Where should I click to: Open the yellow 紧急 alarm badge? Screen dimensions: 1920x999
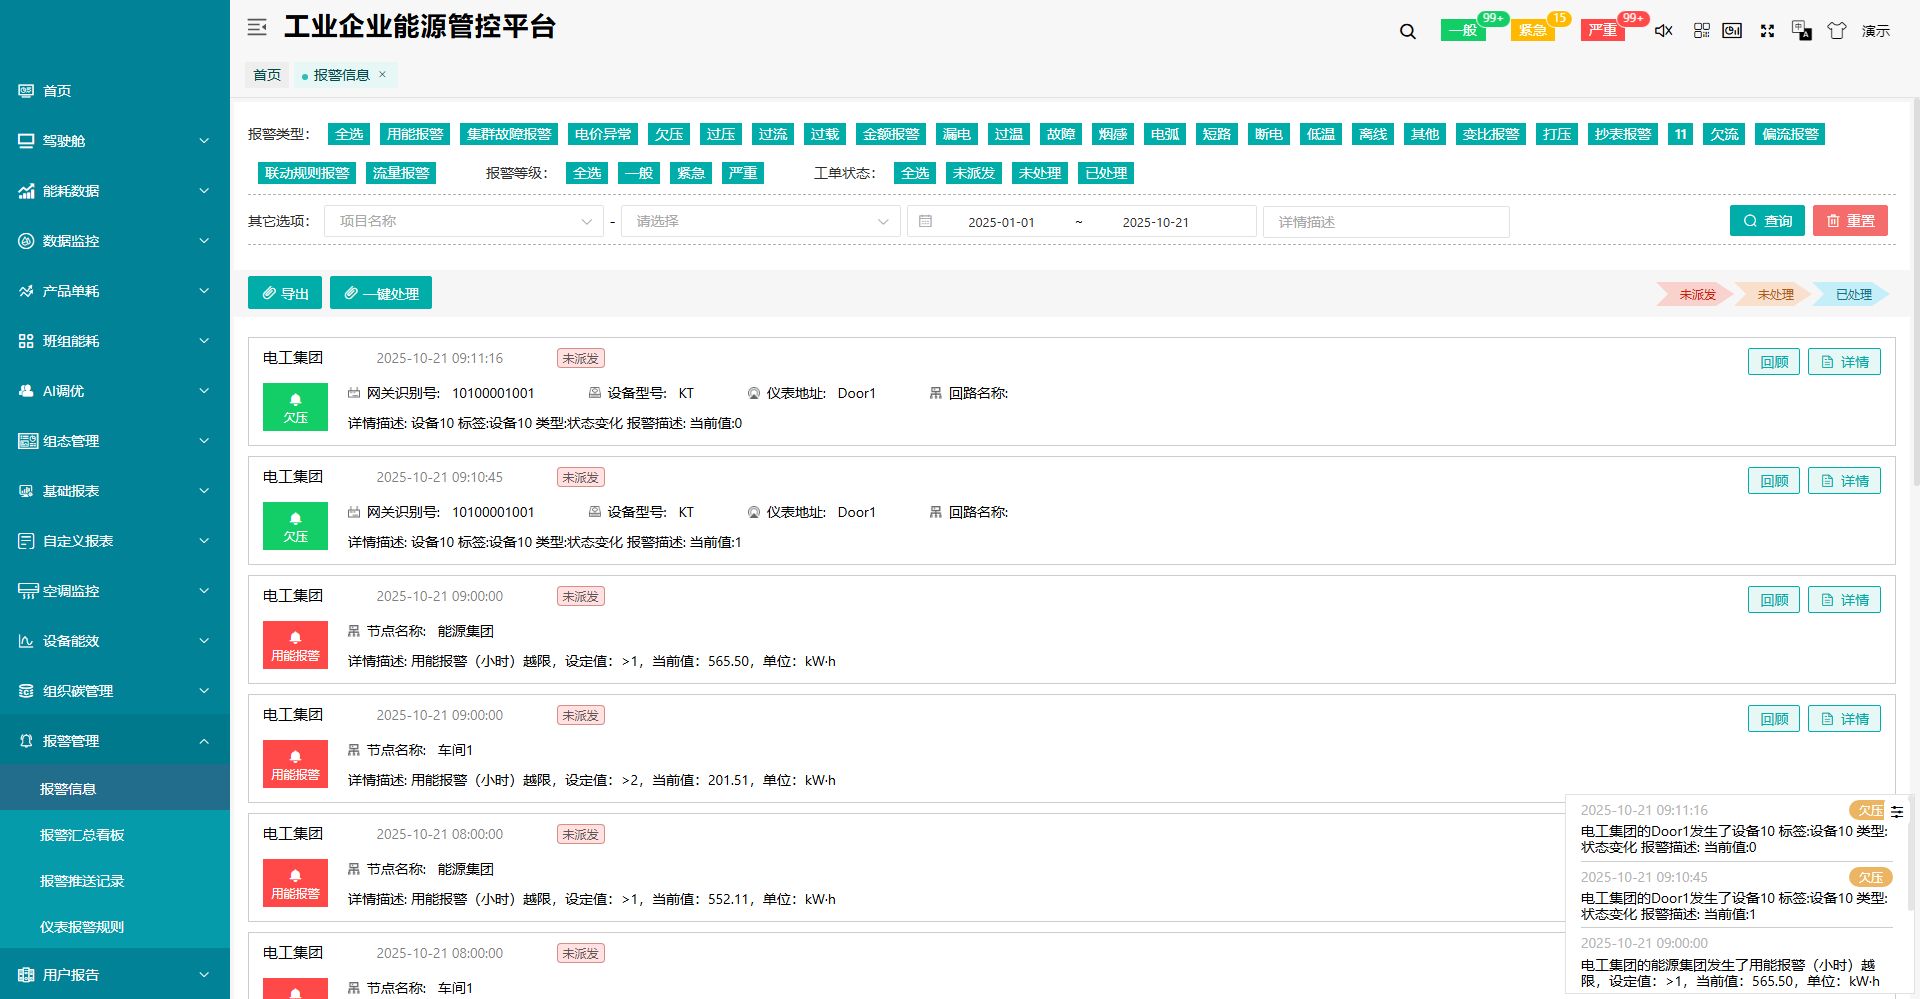click(x=1532, y=30)
